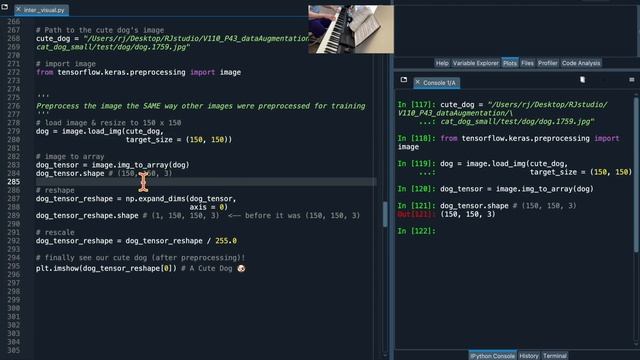Click "cute_dog =" on editor line 268
Image resolution: width=640 pixels, height=360 pixels.
57,38
